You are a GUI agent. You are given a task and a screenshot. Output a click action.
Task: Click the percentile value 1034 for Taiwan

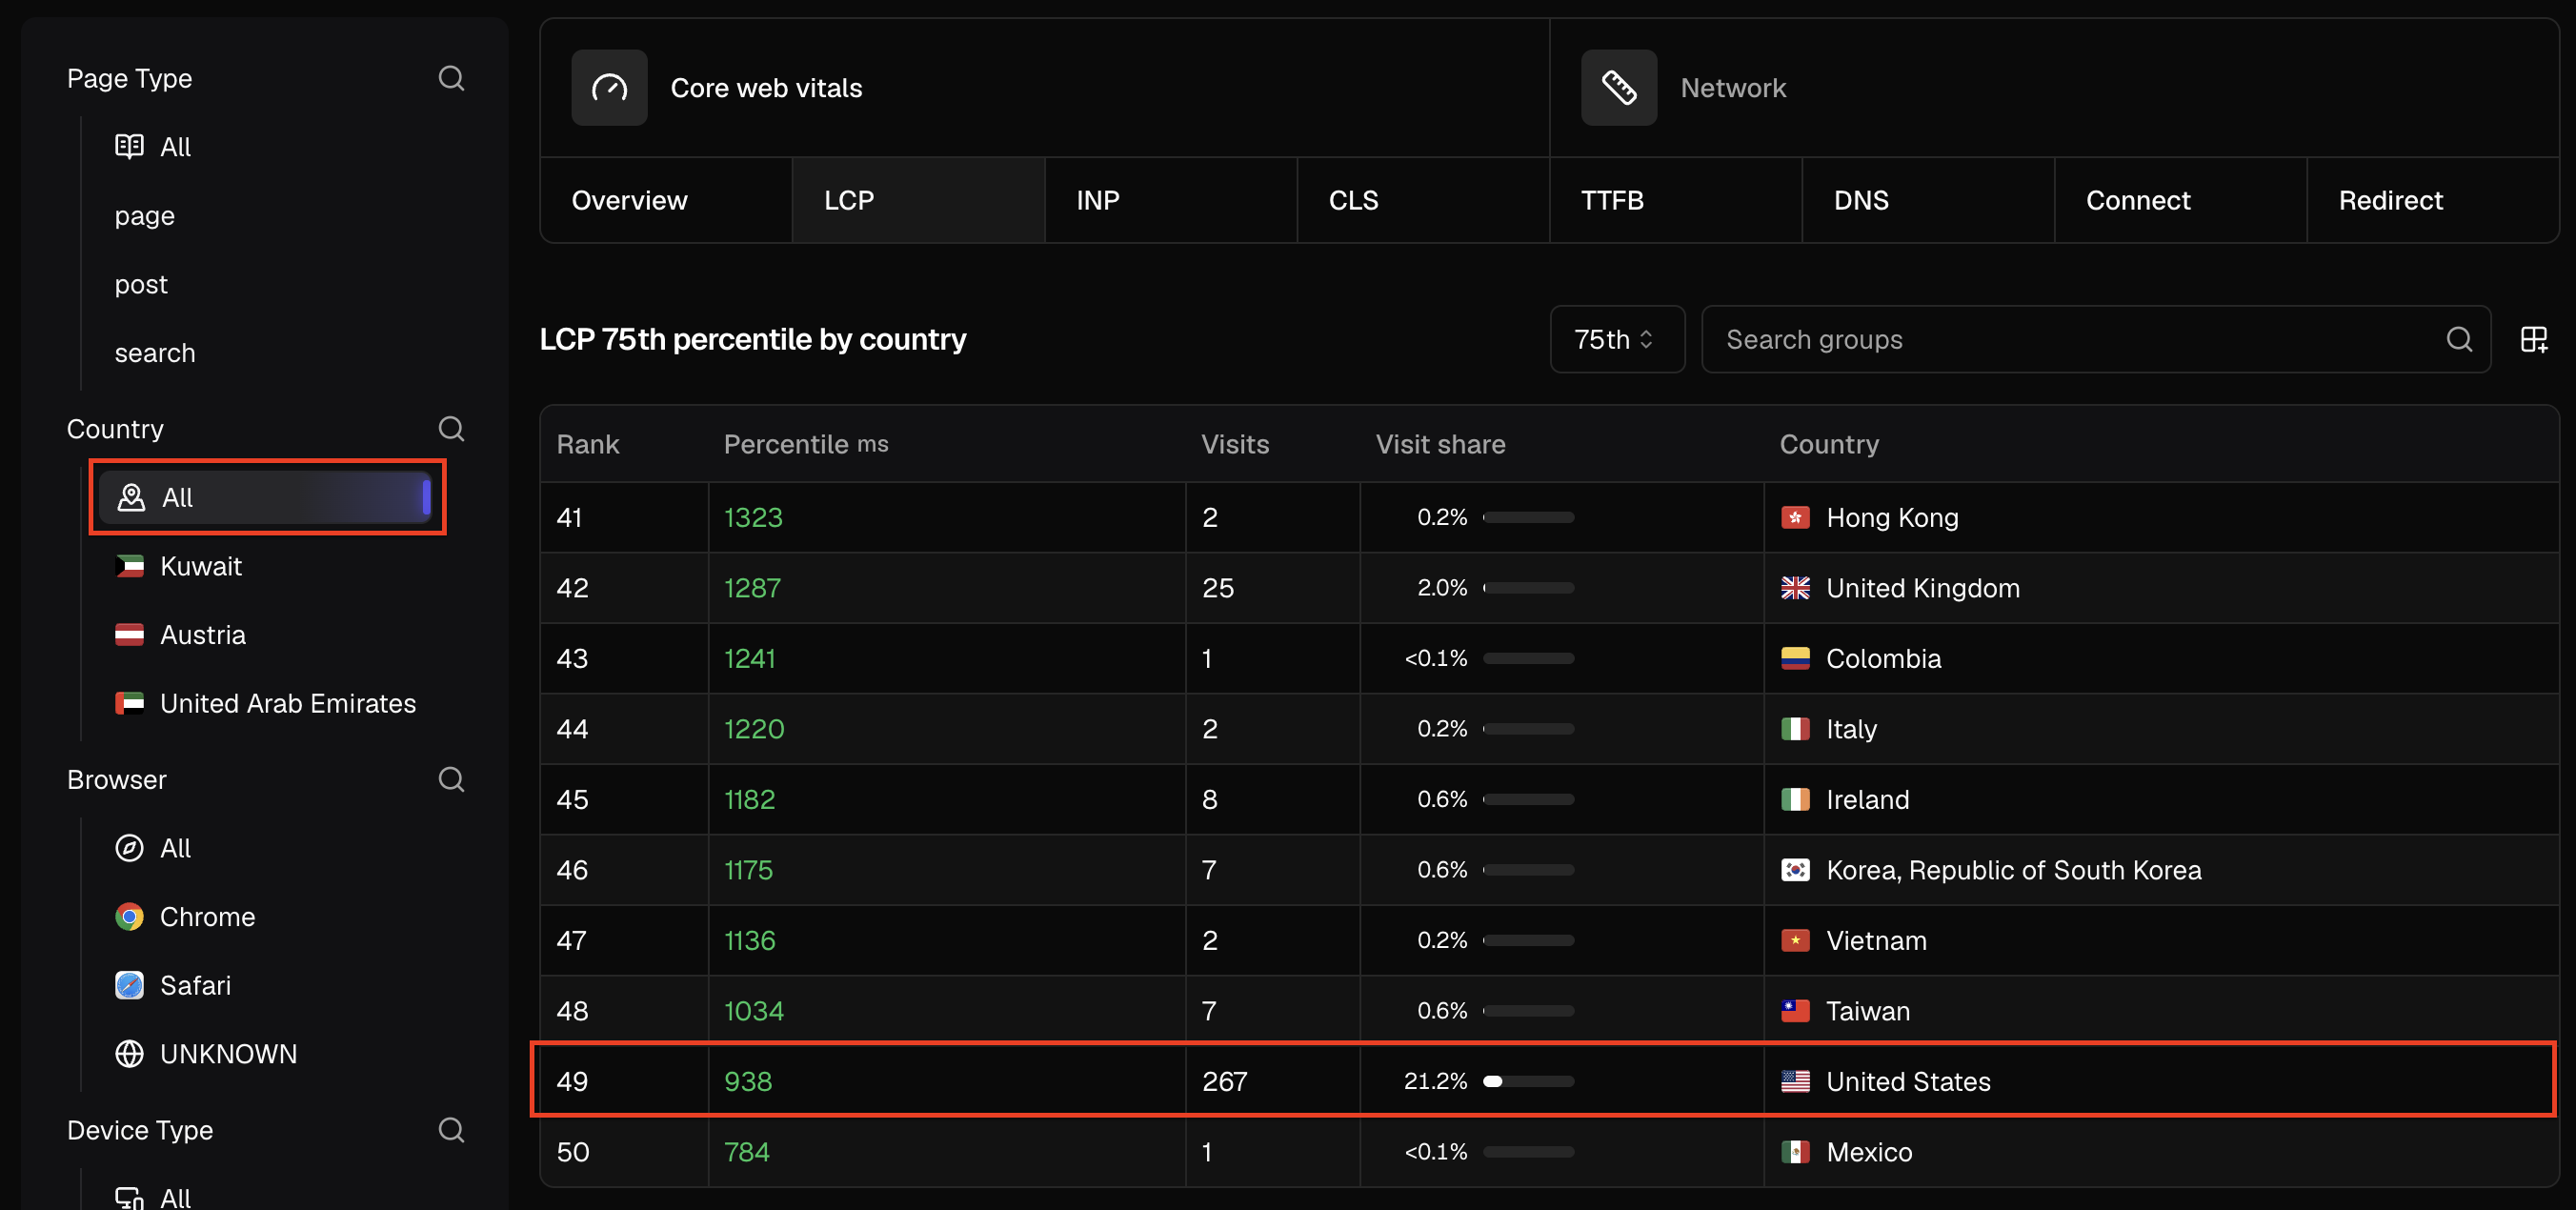pos(753,1011)
